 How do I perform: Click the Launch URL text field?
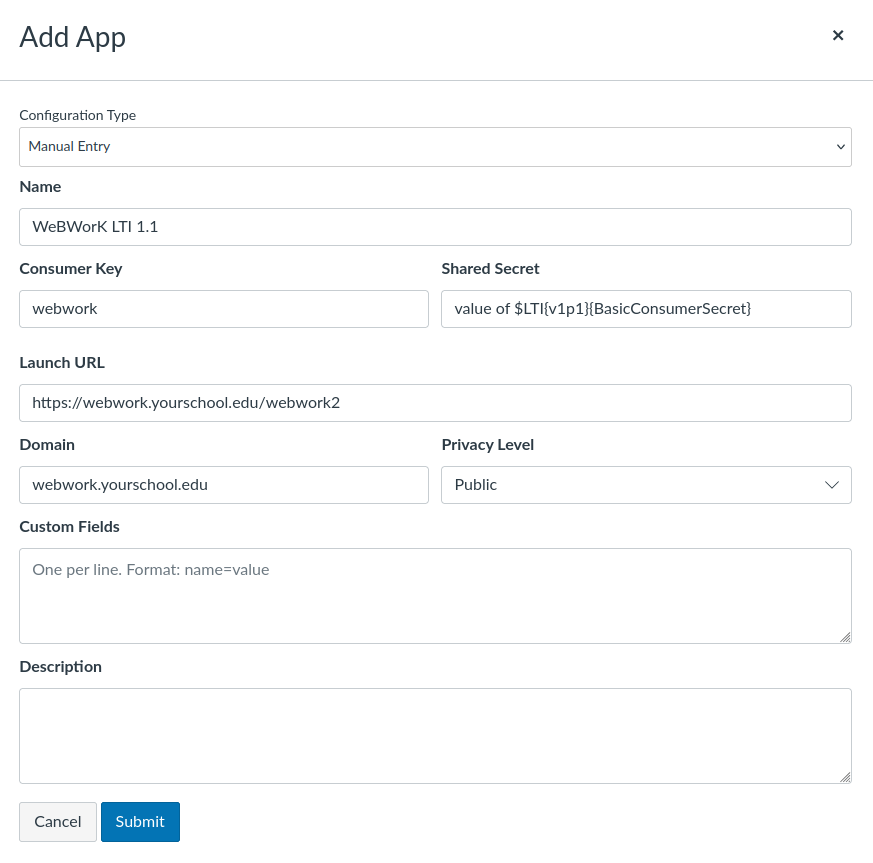click(435, 403)
